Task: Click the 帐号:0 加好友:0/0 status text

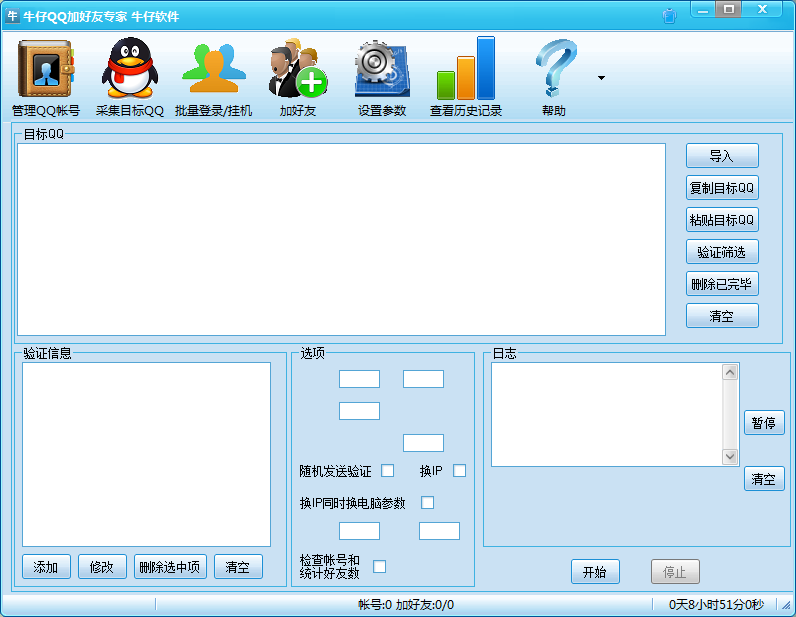Action: point(406,604)
